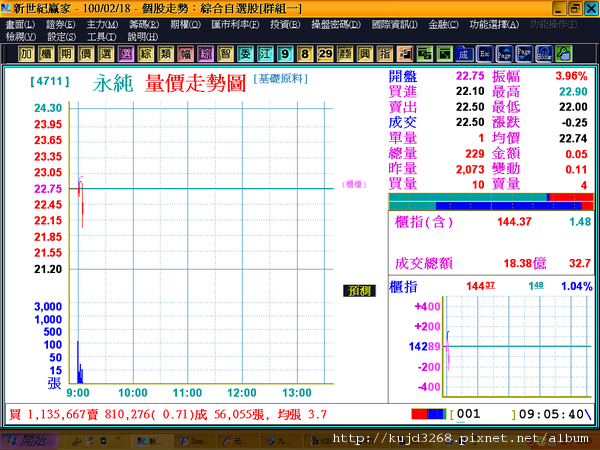Click the green key icon in the toolbar
This screenshot has height=450, width=600.
click(564, 54)
